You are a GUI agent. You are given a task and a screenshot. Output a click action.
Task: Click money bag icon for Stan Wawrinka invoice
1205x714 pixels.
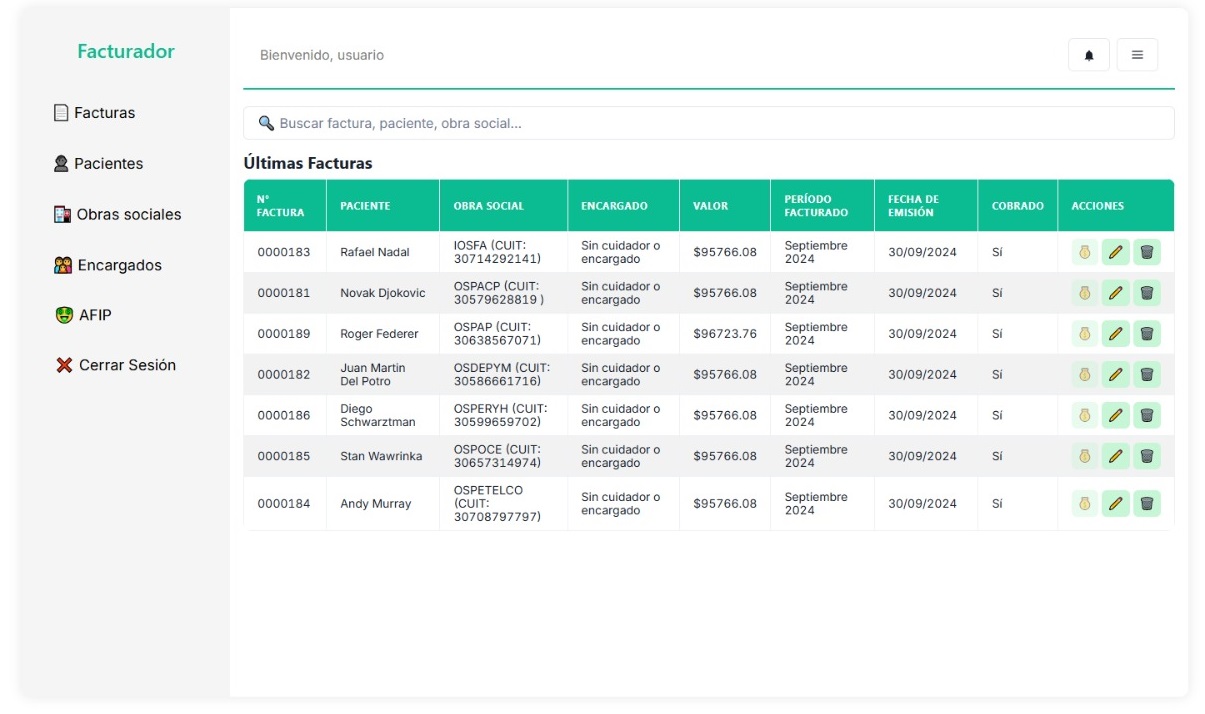pos(1084,456)
